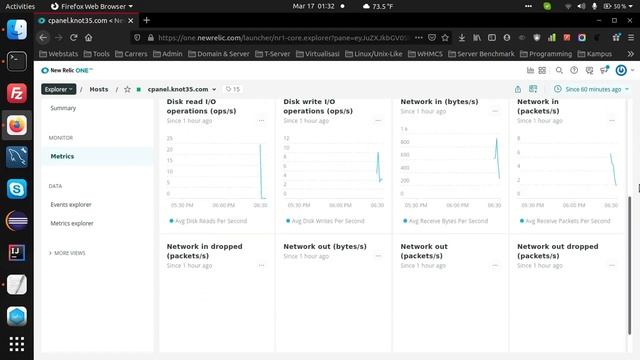Bookmark this page with star icon

pos(445,38)
